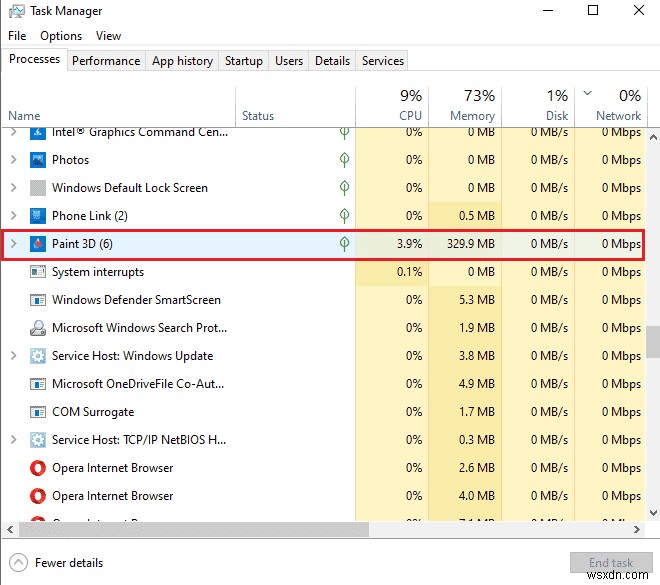
Task: Click the horizontal scrollbar left arrow
Action: point(11,529)
